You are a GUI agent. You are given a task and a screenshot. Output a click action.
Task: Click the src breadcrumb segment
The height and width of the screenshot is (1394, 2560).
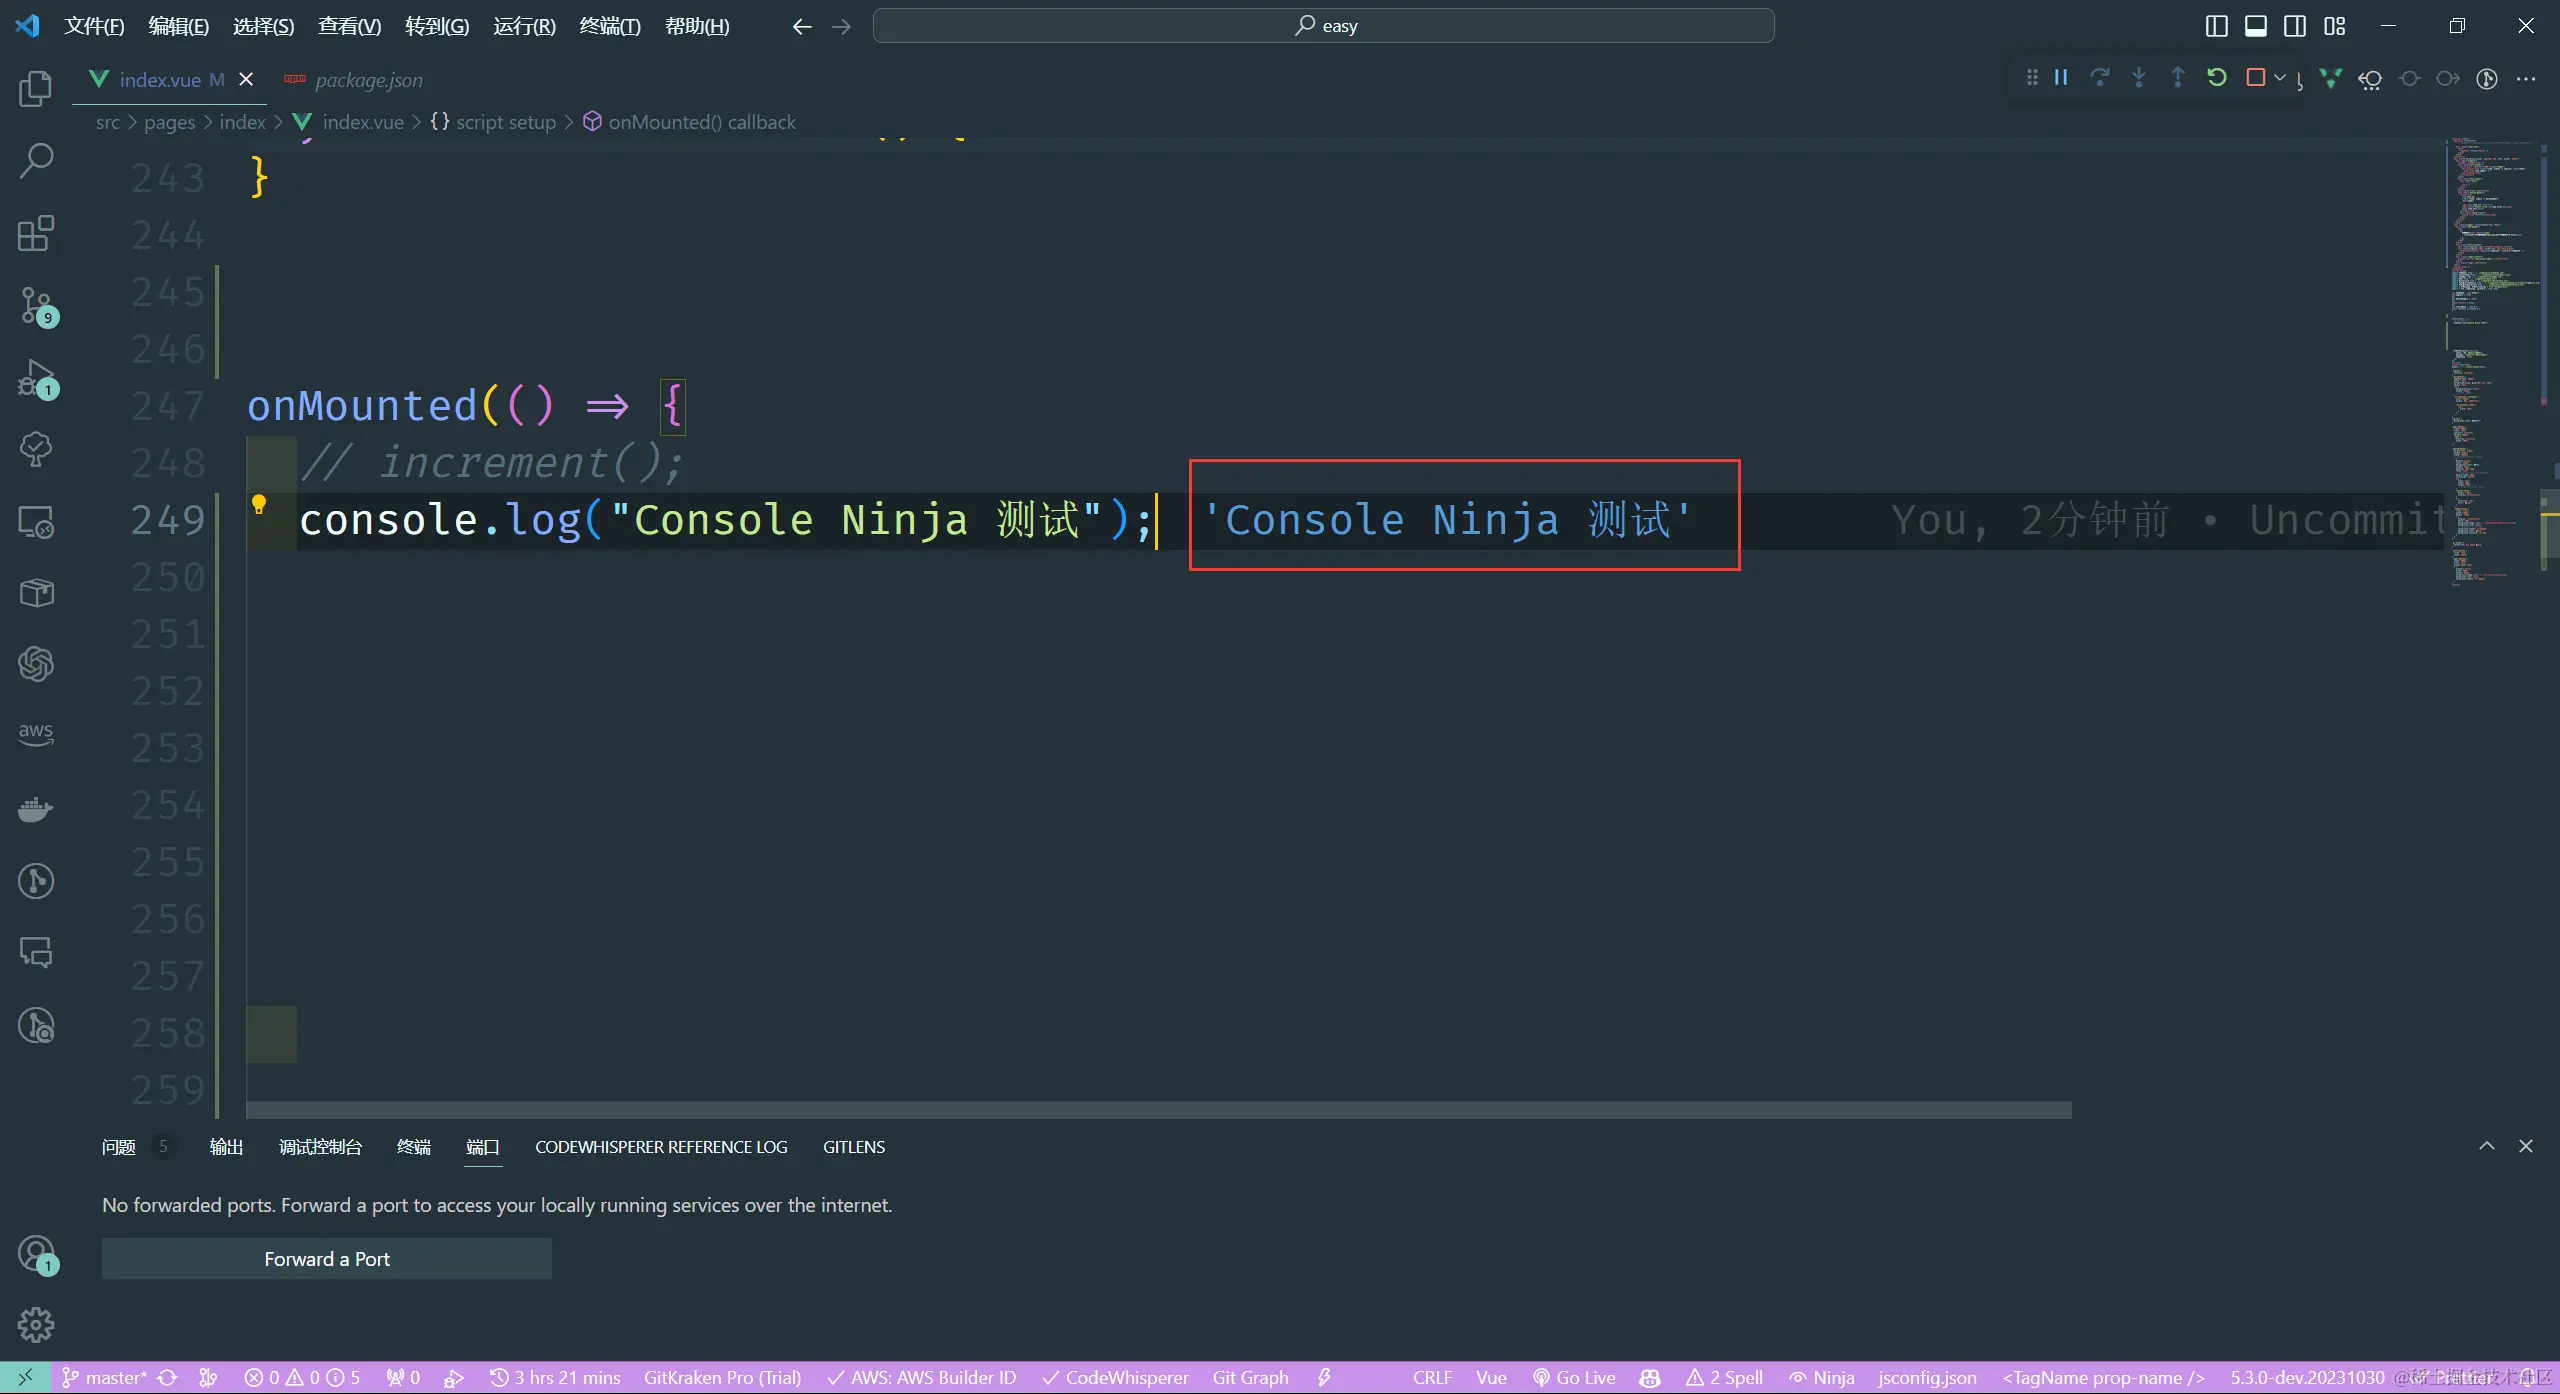coord(107,122)
